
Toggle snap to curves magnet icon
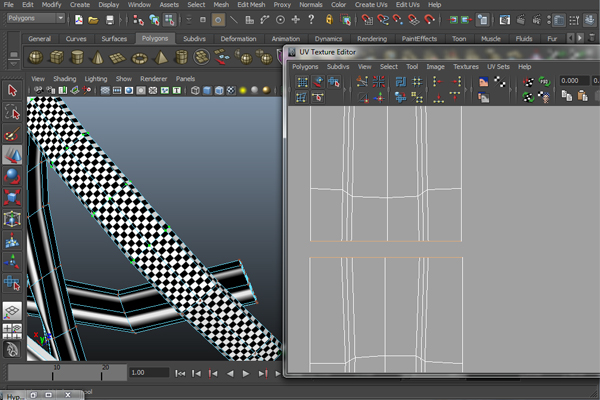click(382, 20)
